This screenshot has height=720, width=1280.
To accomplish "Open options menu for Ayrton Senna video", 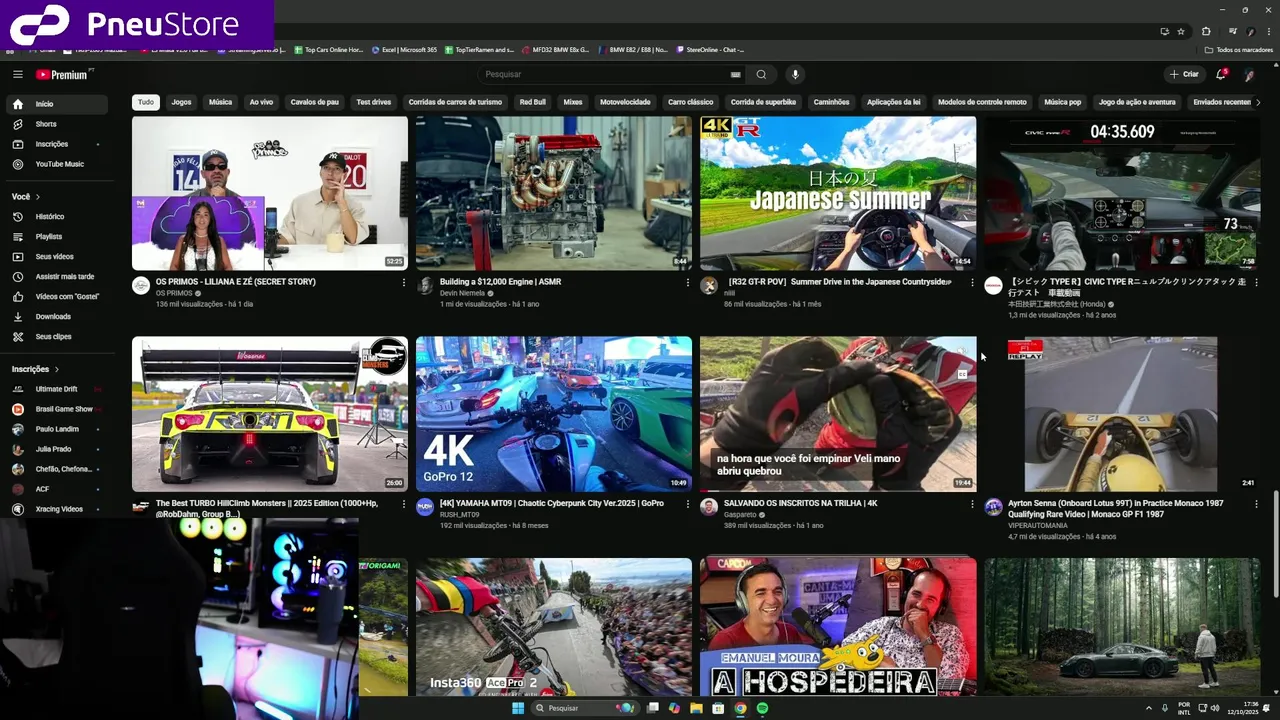I will pyautogui.click(x=1256, y=504).
